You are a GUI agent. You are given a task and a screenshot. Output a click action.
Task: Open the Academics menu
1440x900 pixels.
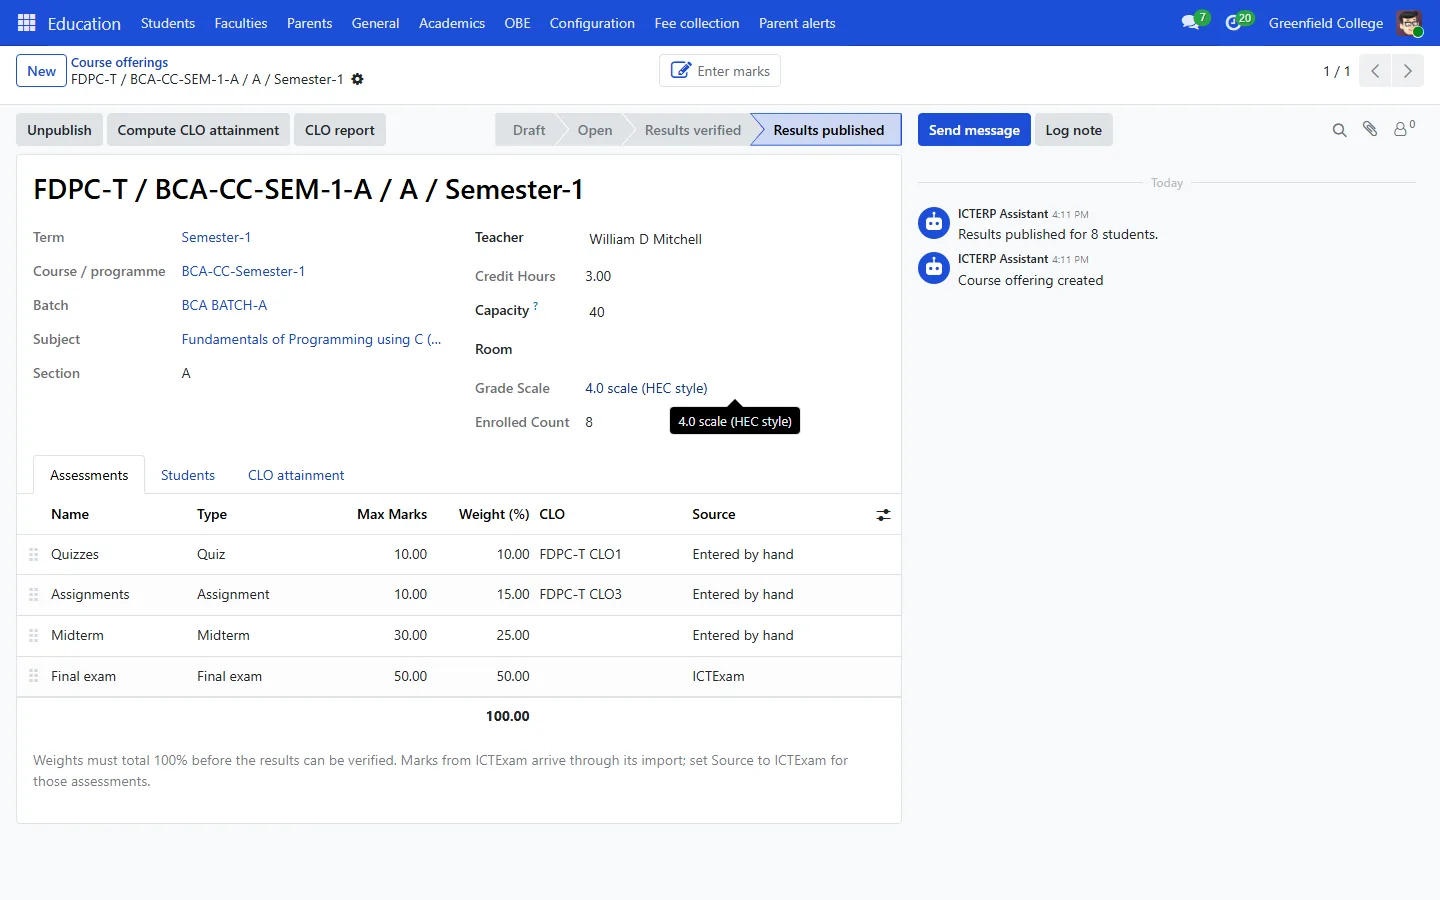point(452,23)
